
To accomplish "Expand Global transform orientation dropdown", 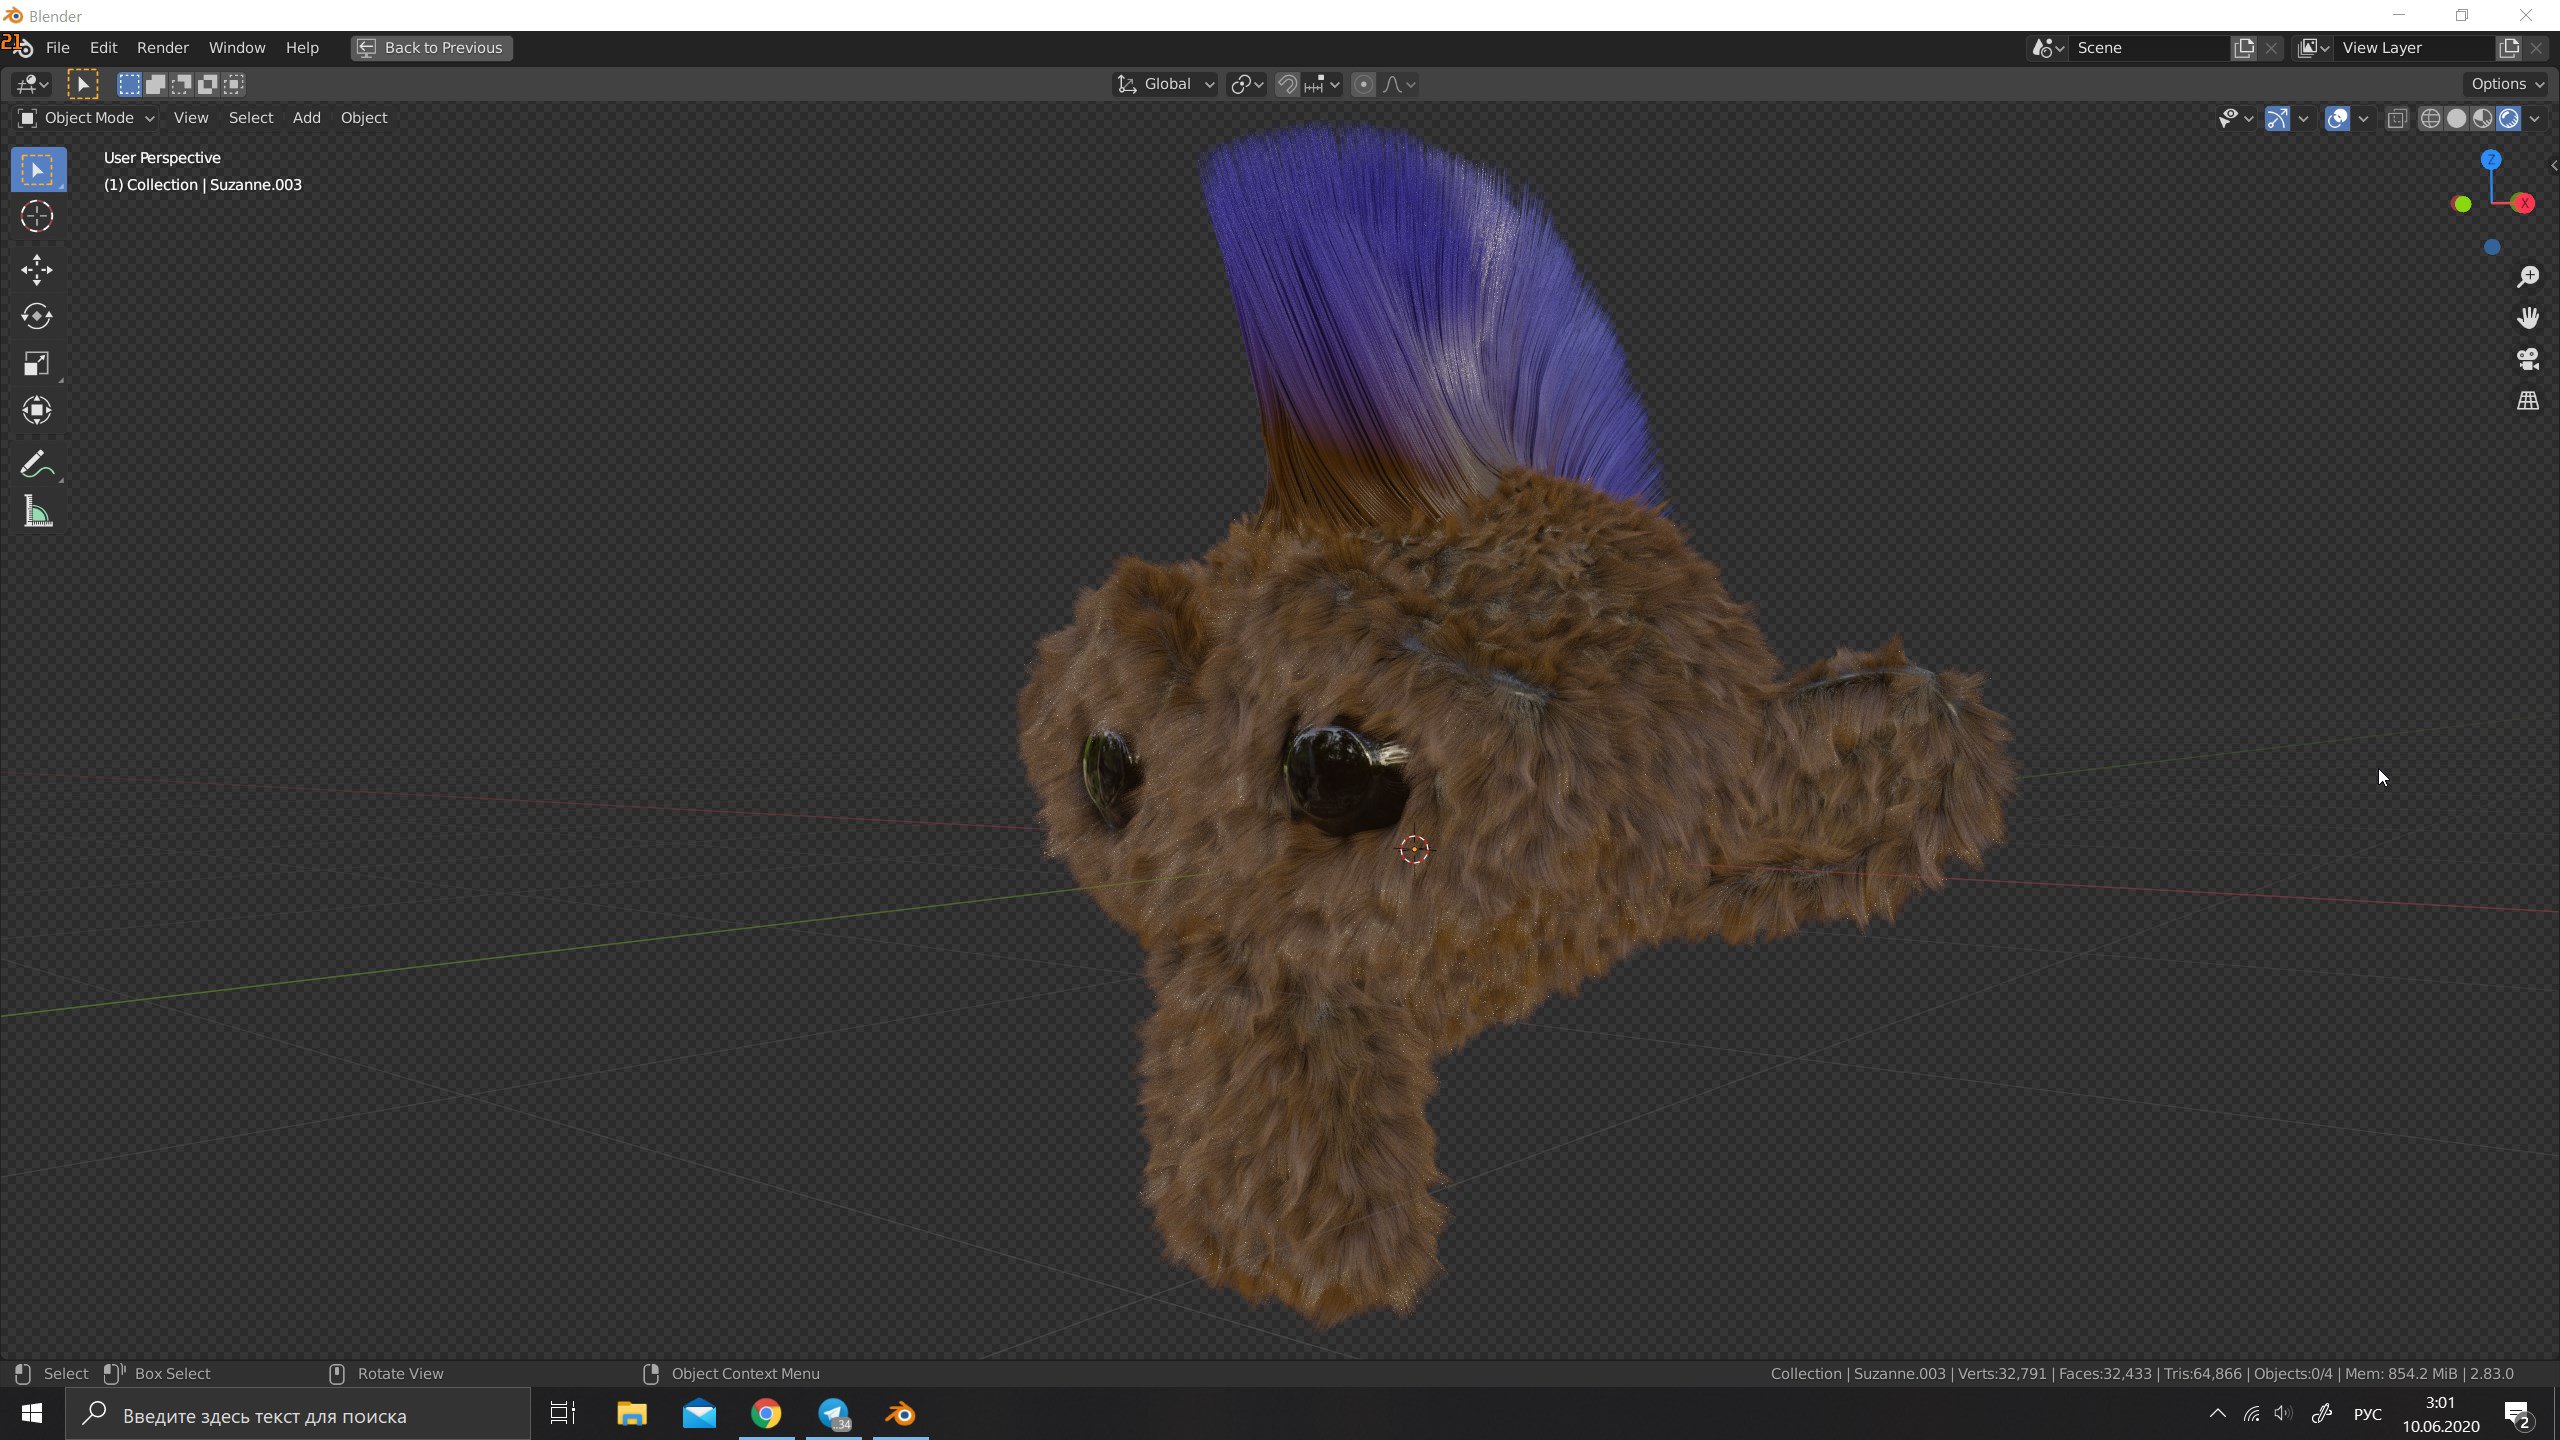I will pyautogui.click(x=1166, y=85).
